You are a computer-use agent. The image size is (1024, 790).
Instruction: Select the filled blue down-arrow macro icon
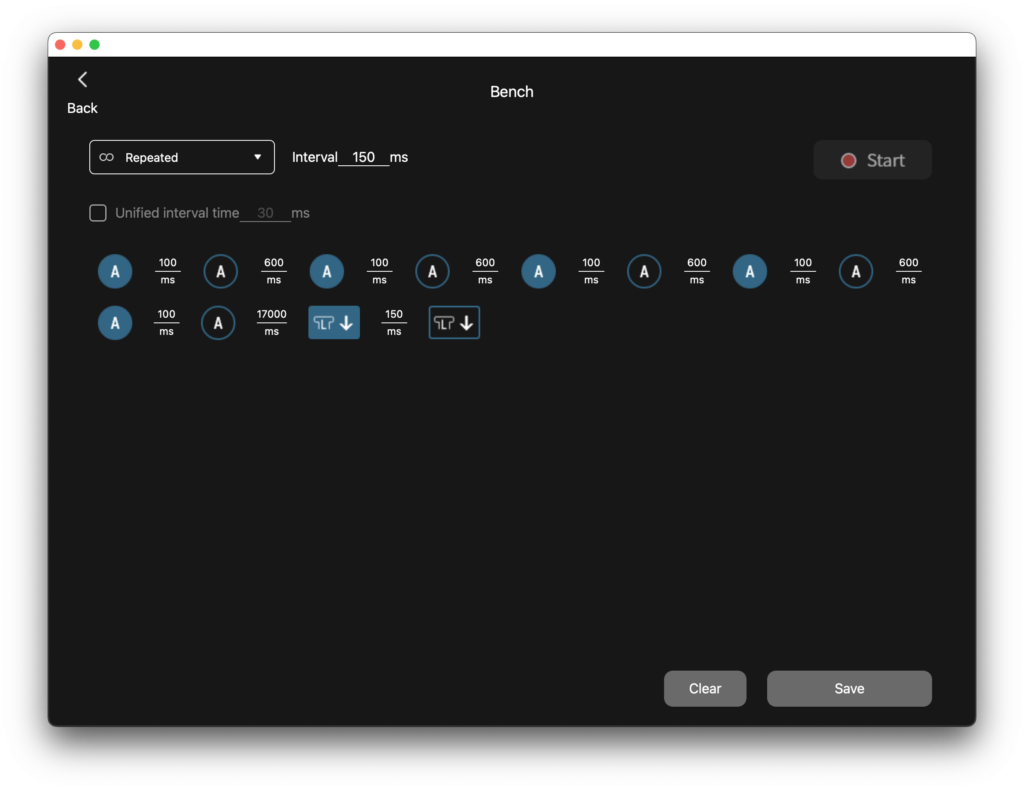pos(334,323)
